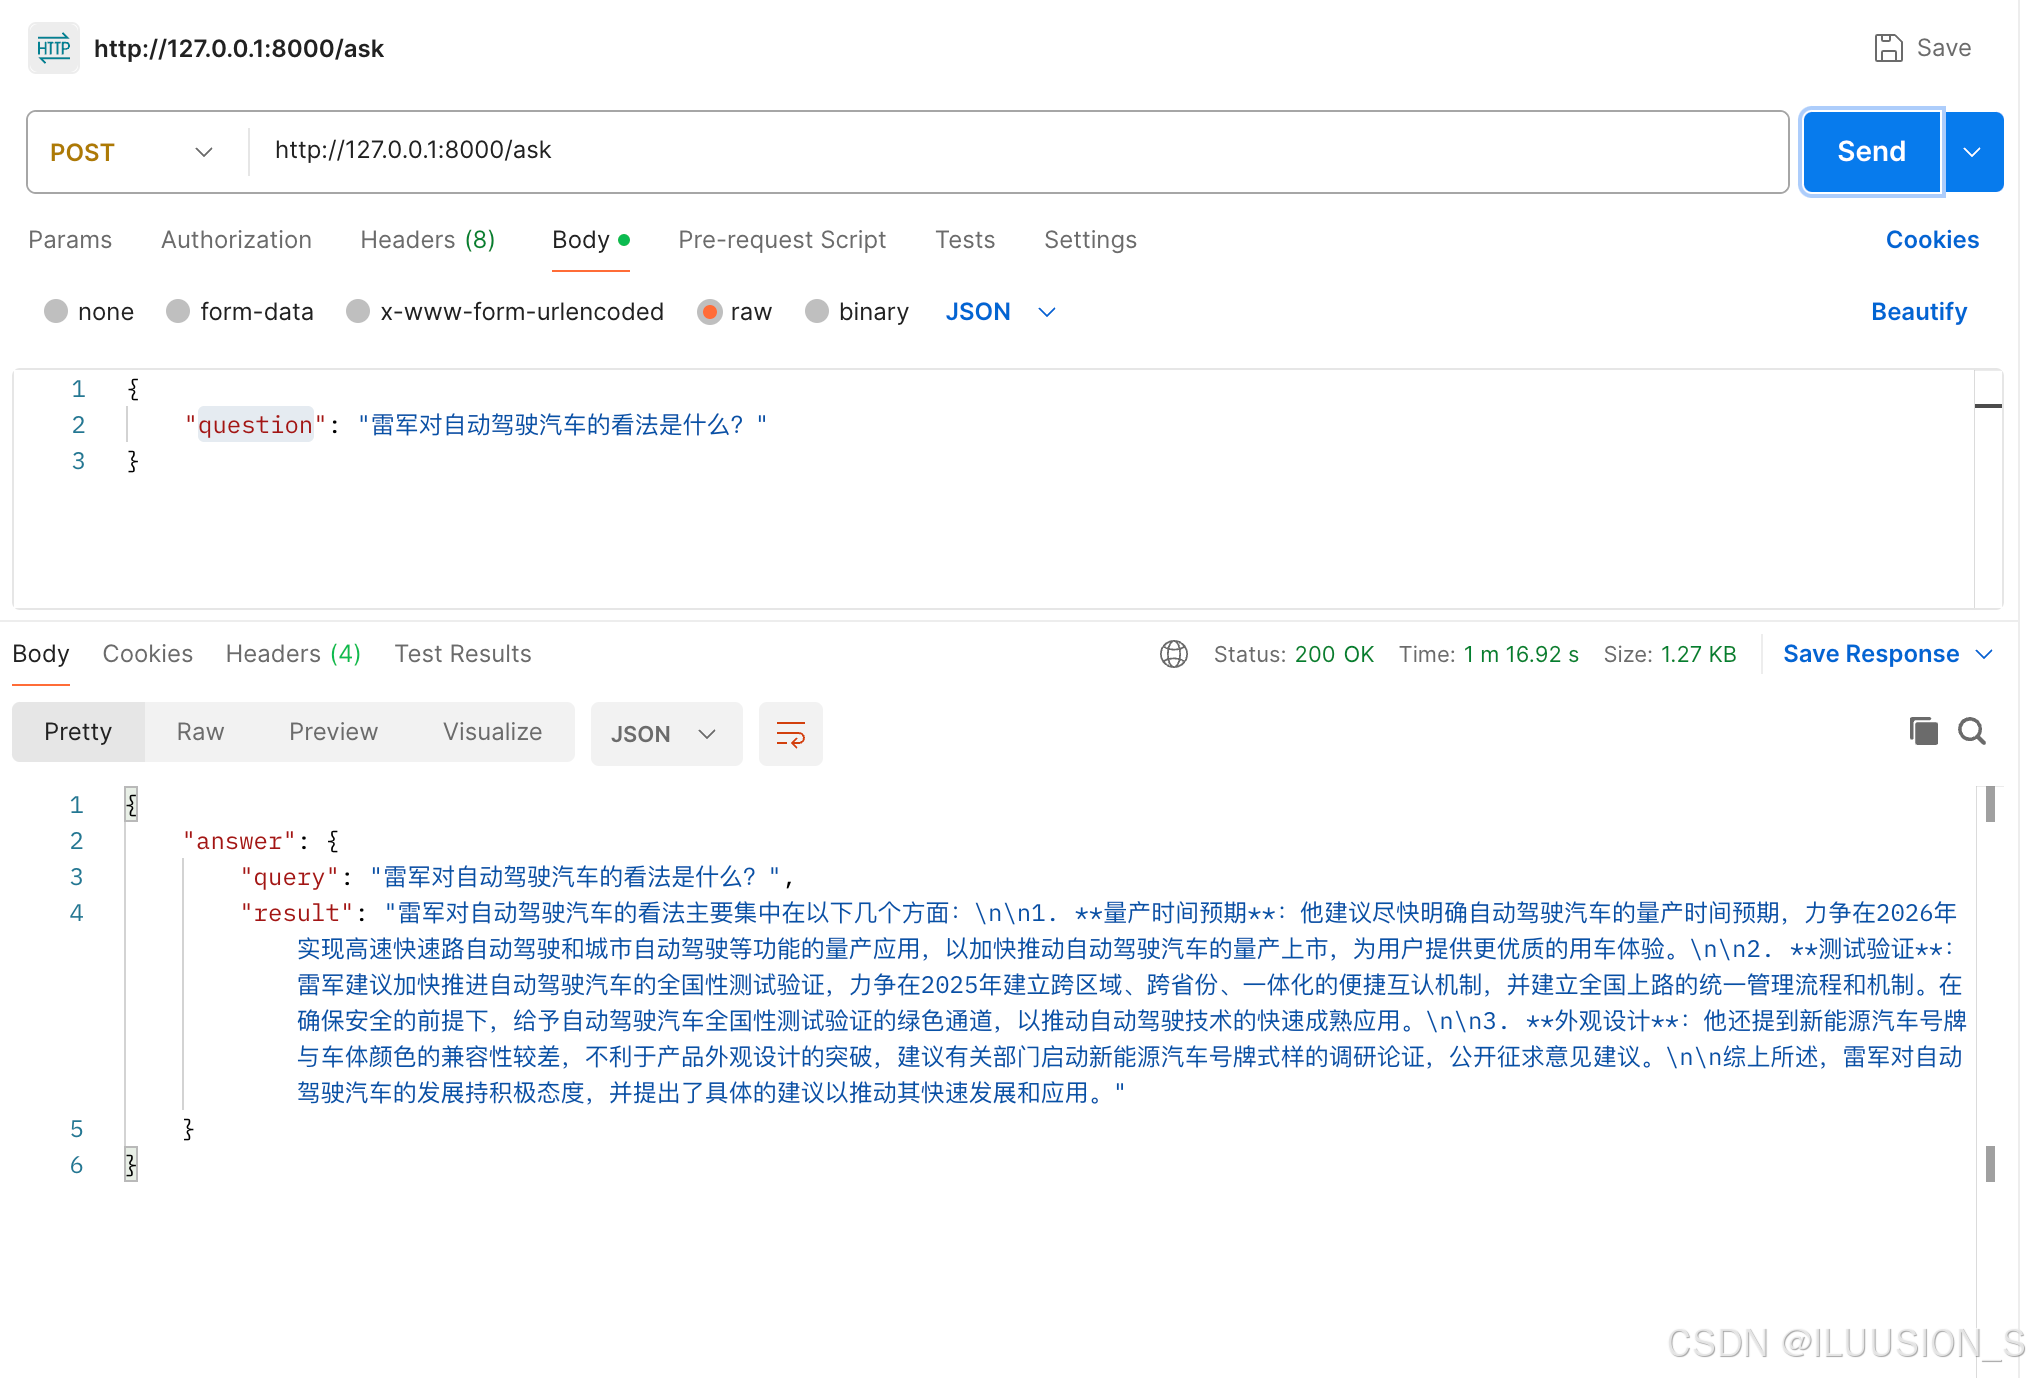Toggle word wrap in response viewer
This screenshot has width=2030, height=1378.
(790, 734)
